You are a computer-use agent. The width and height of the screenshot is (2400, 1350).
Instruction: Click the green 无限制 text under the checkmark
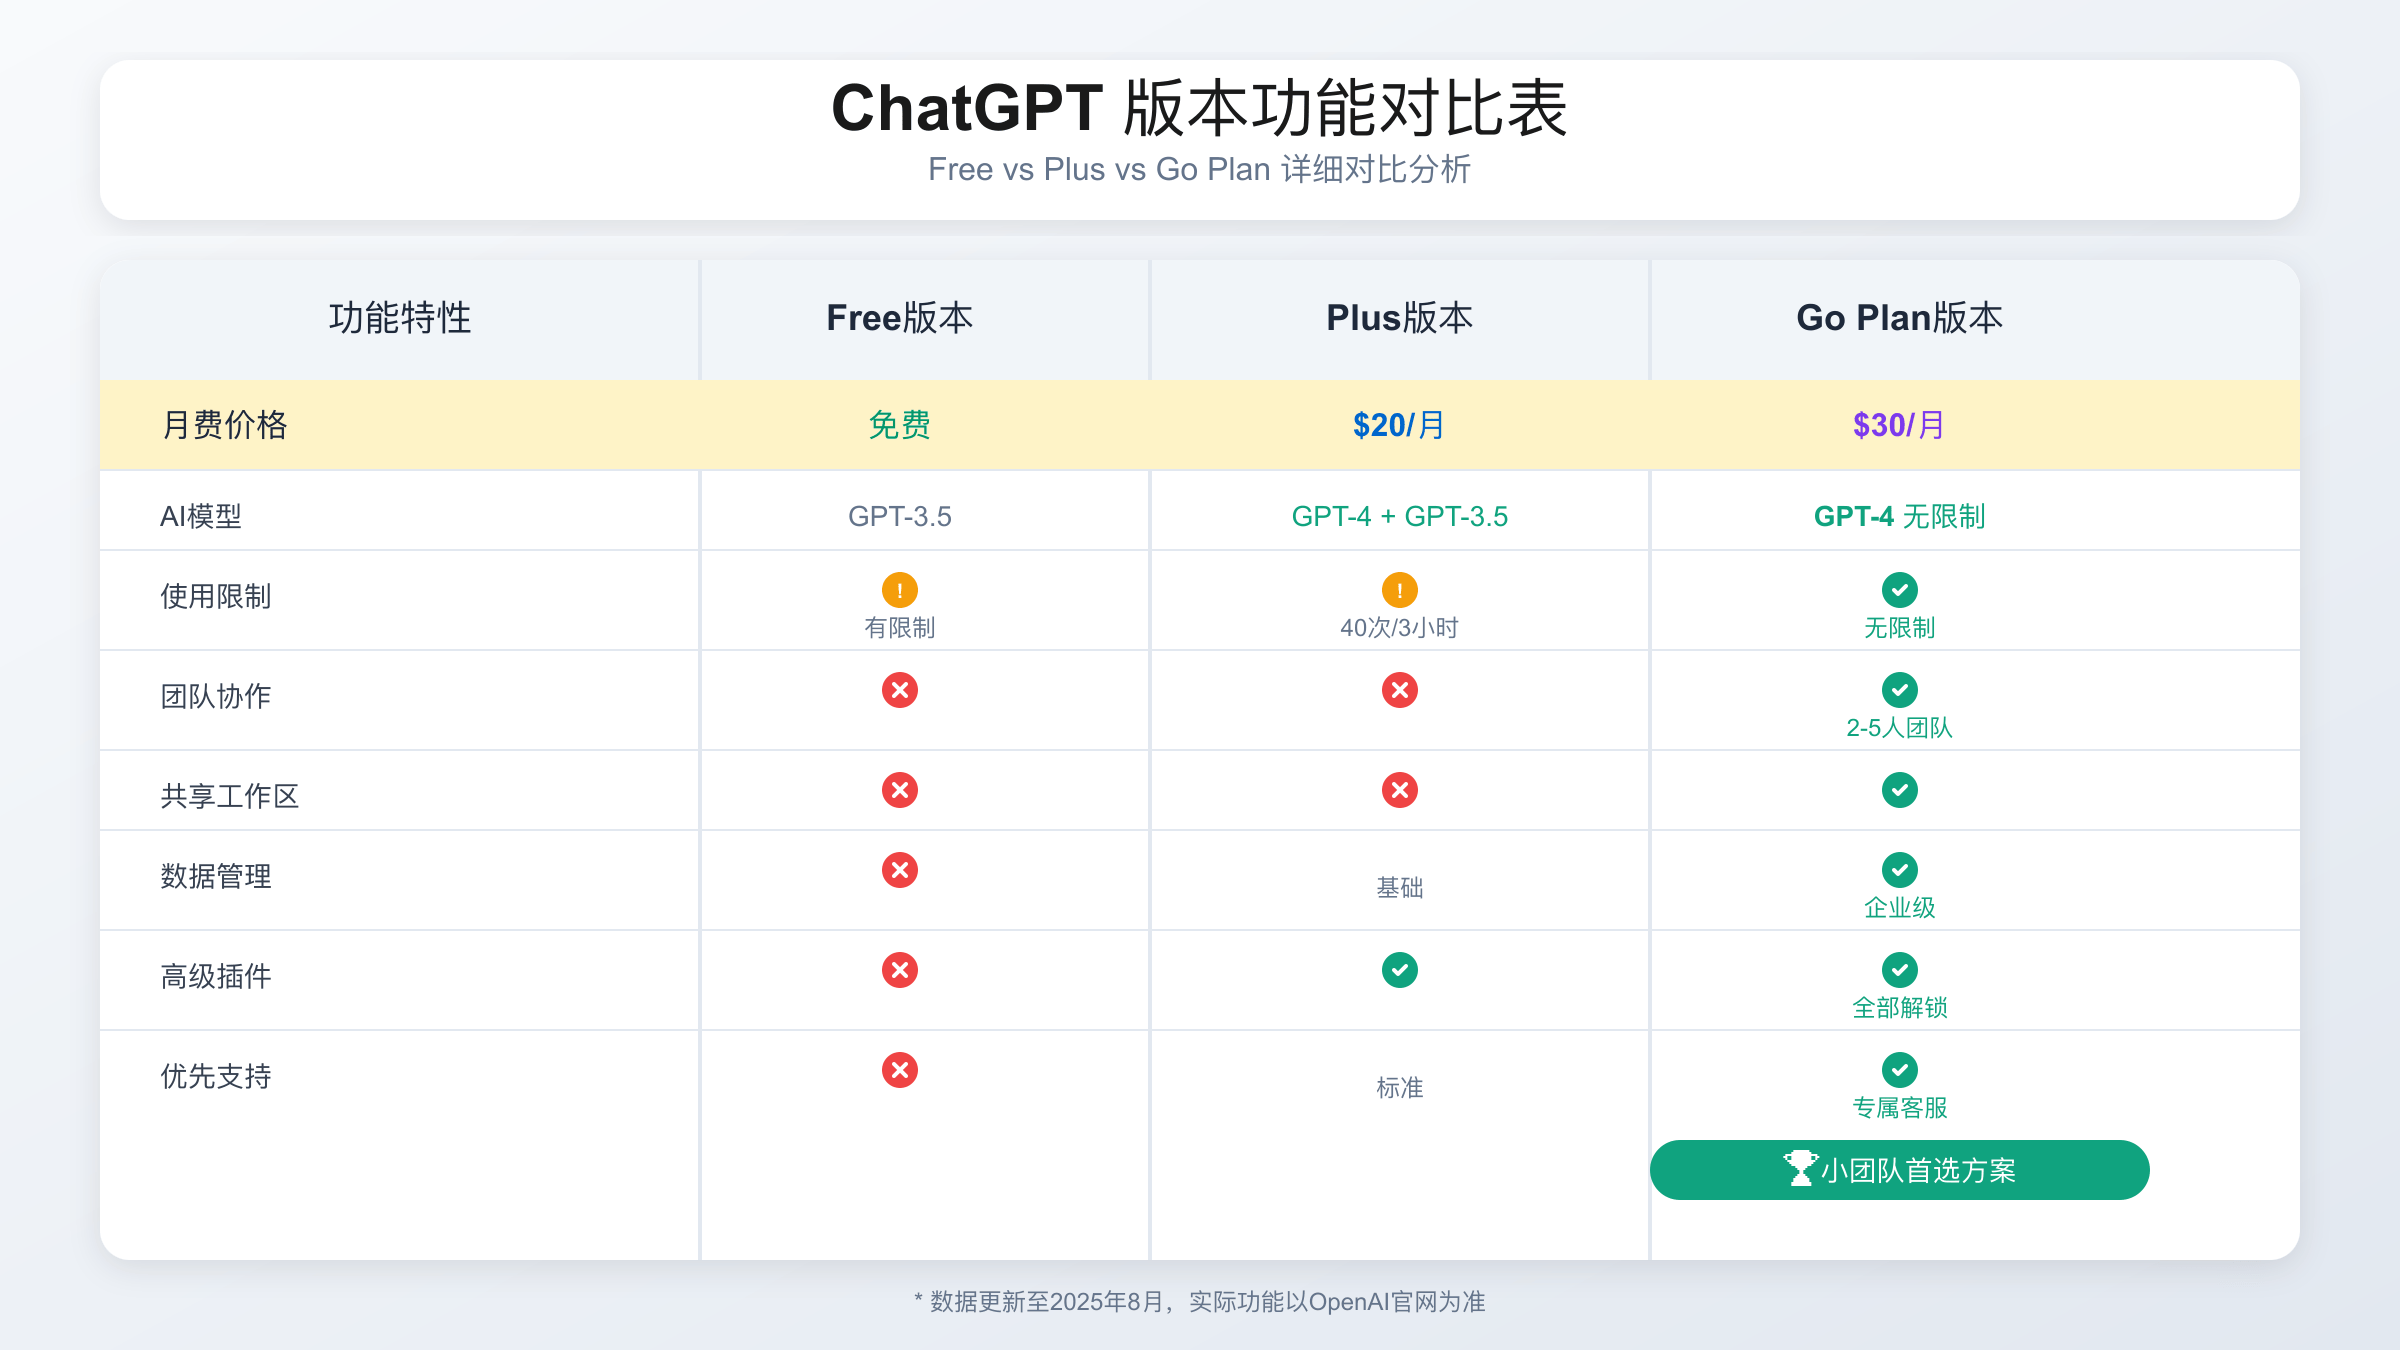[x=1900, y=628]
